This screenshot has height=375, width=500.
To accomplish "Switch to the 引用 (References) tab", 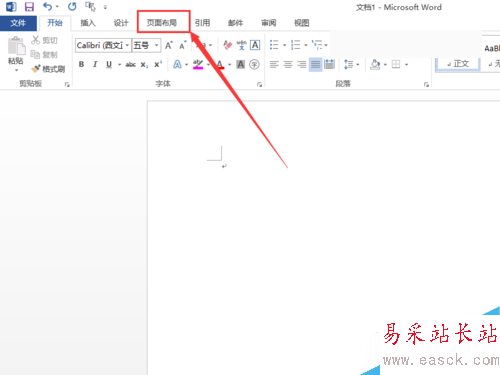I will coord(202,23).
